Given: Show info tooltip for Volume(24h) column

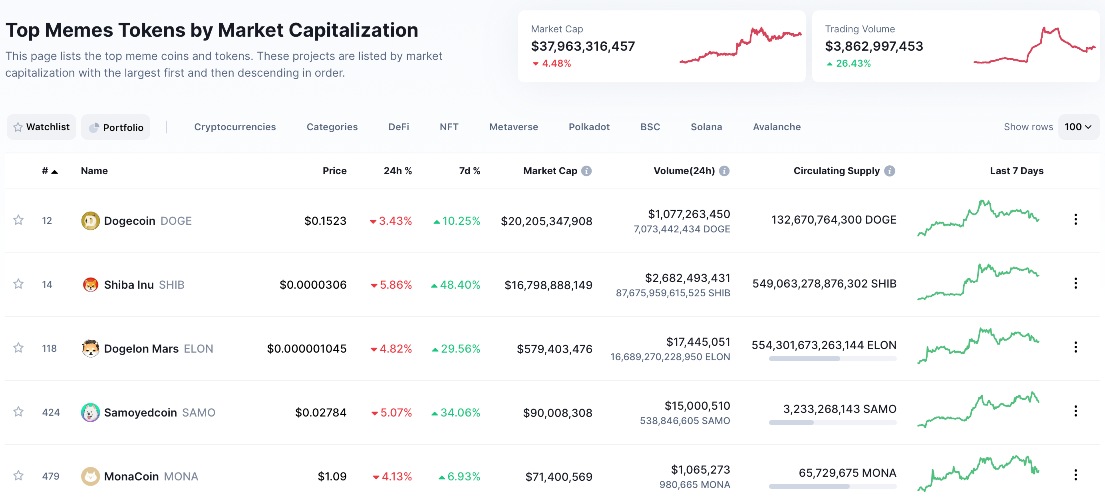Looking at the screenshot, I should (724, 171).
